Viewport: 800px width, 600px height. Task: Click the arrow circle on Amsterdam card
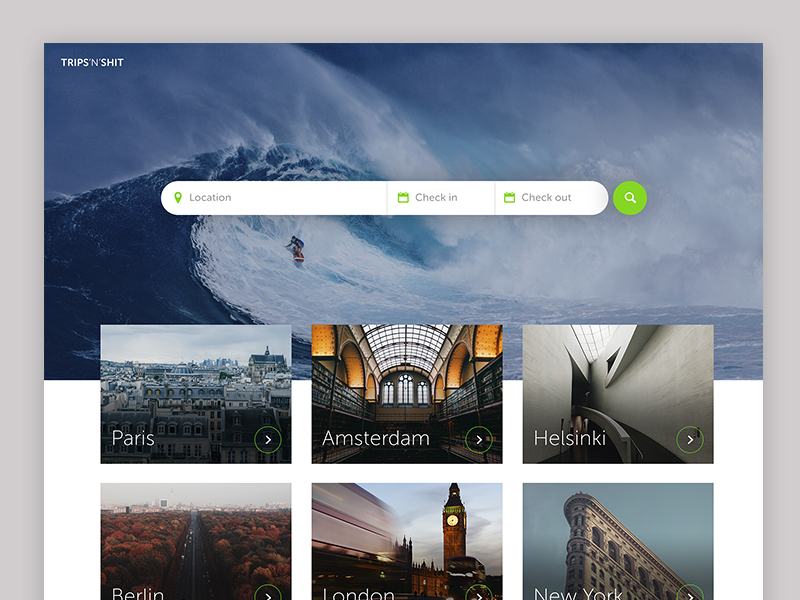coord(479,439)
